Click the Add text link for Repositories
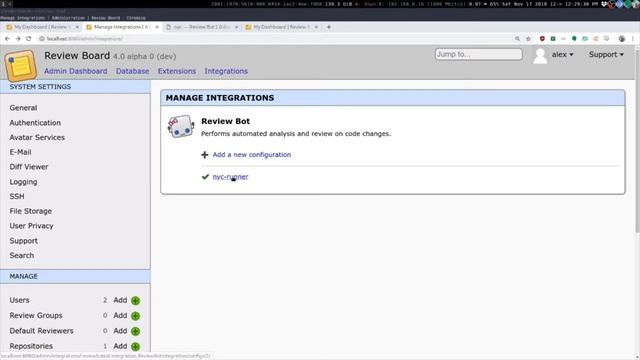This screenshot has width=640, height=360. click(120, 346)
